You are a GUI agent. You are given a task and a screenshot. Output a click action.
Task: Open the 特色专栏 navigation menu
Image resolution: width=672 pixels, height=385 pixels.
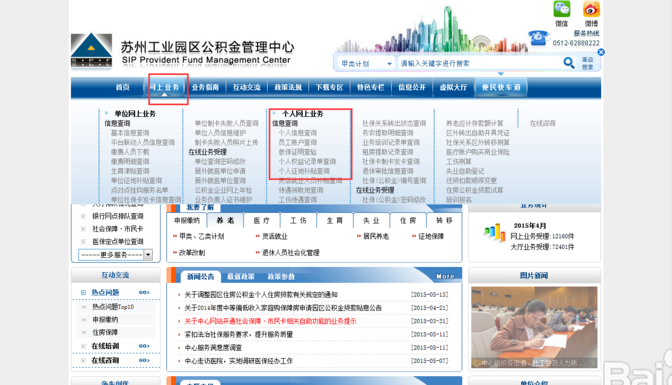pos(370,87)
